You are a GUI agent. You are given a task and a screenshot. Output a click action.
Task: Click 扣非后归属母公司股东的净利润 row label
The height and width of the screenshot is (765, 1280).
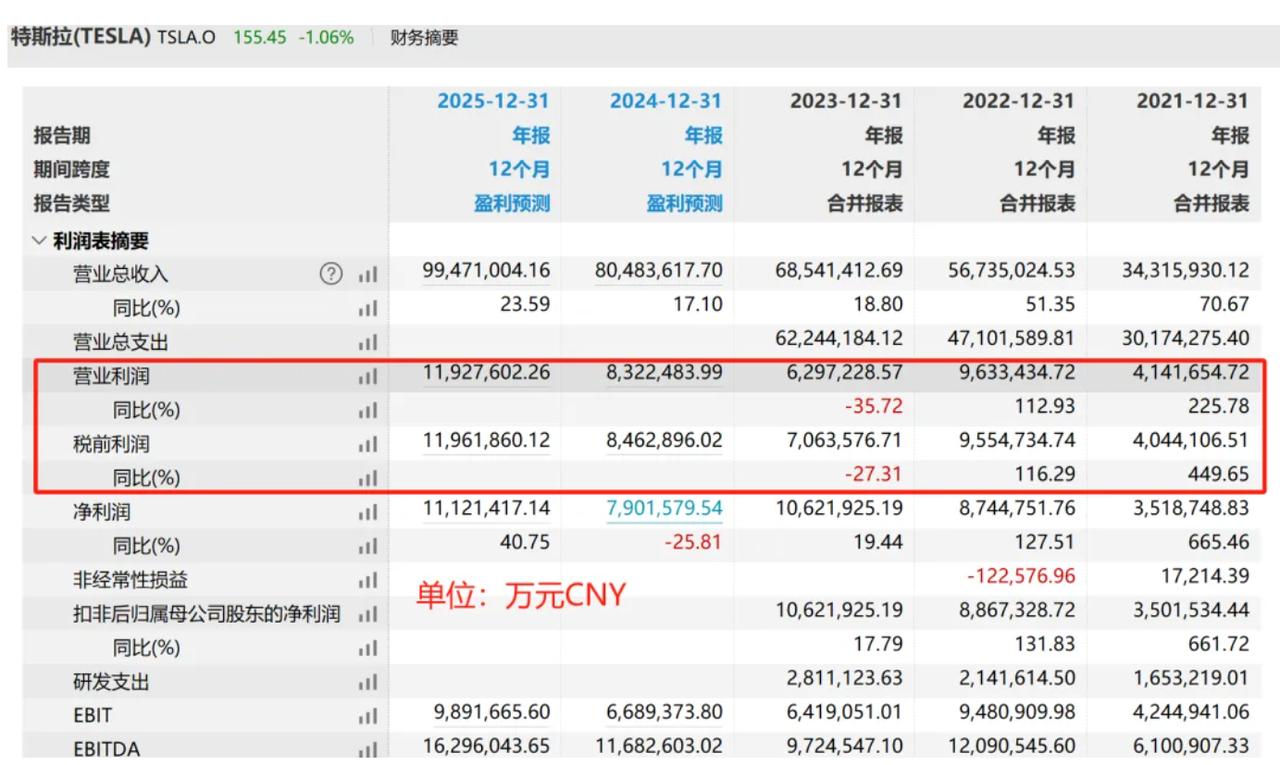[x=207, y=614]
